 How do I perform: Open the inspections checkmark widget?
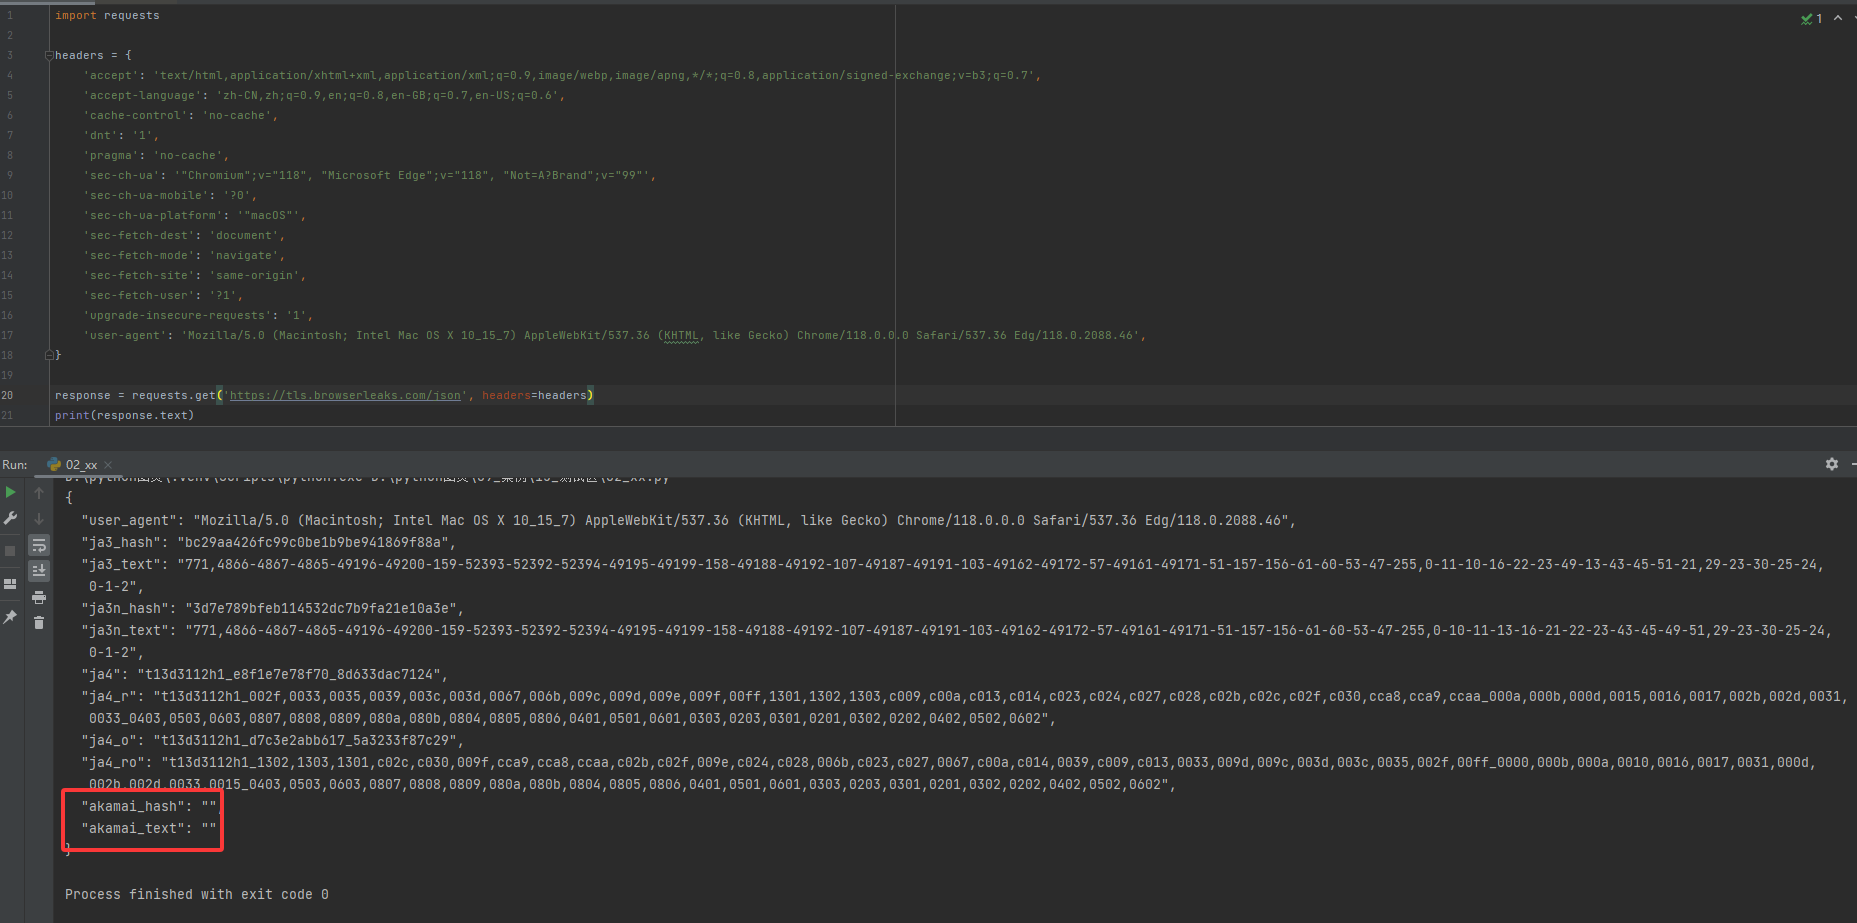pyautogui.click(x=1812, y=18)
